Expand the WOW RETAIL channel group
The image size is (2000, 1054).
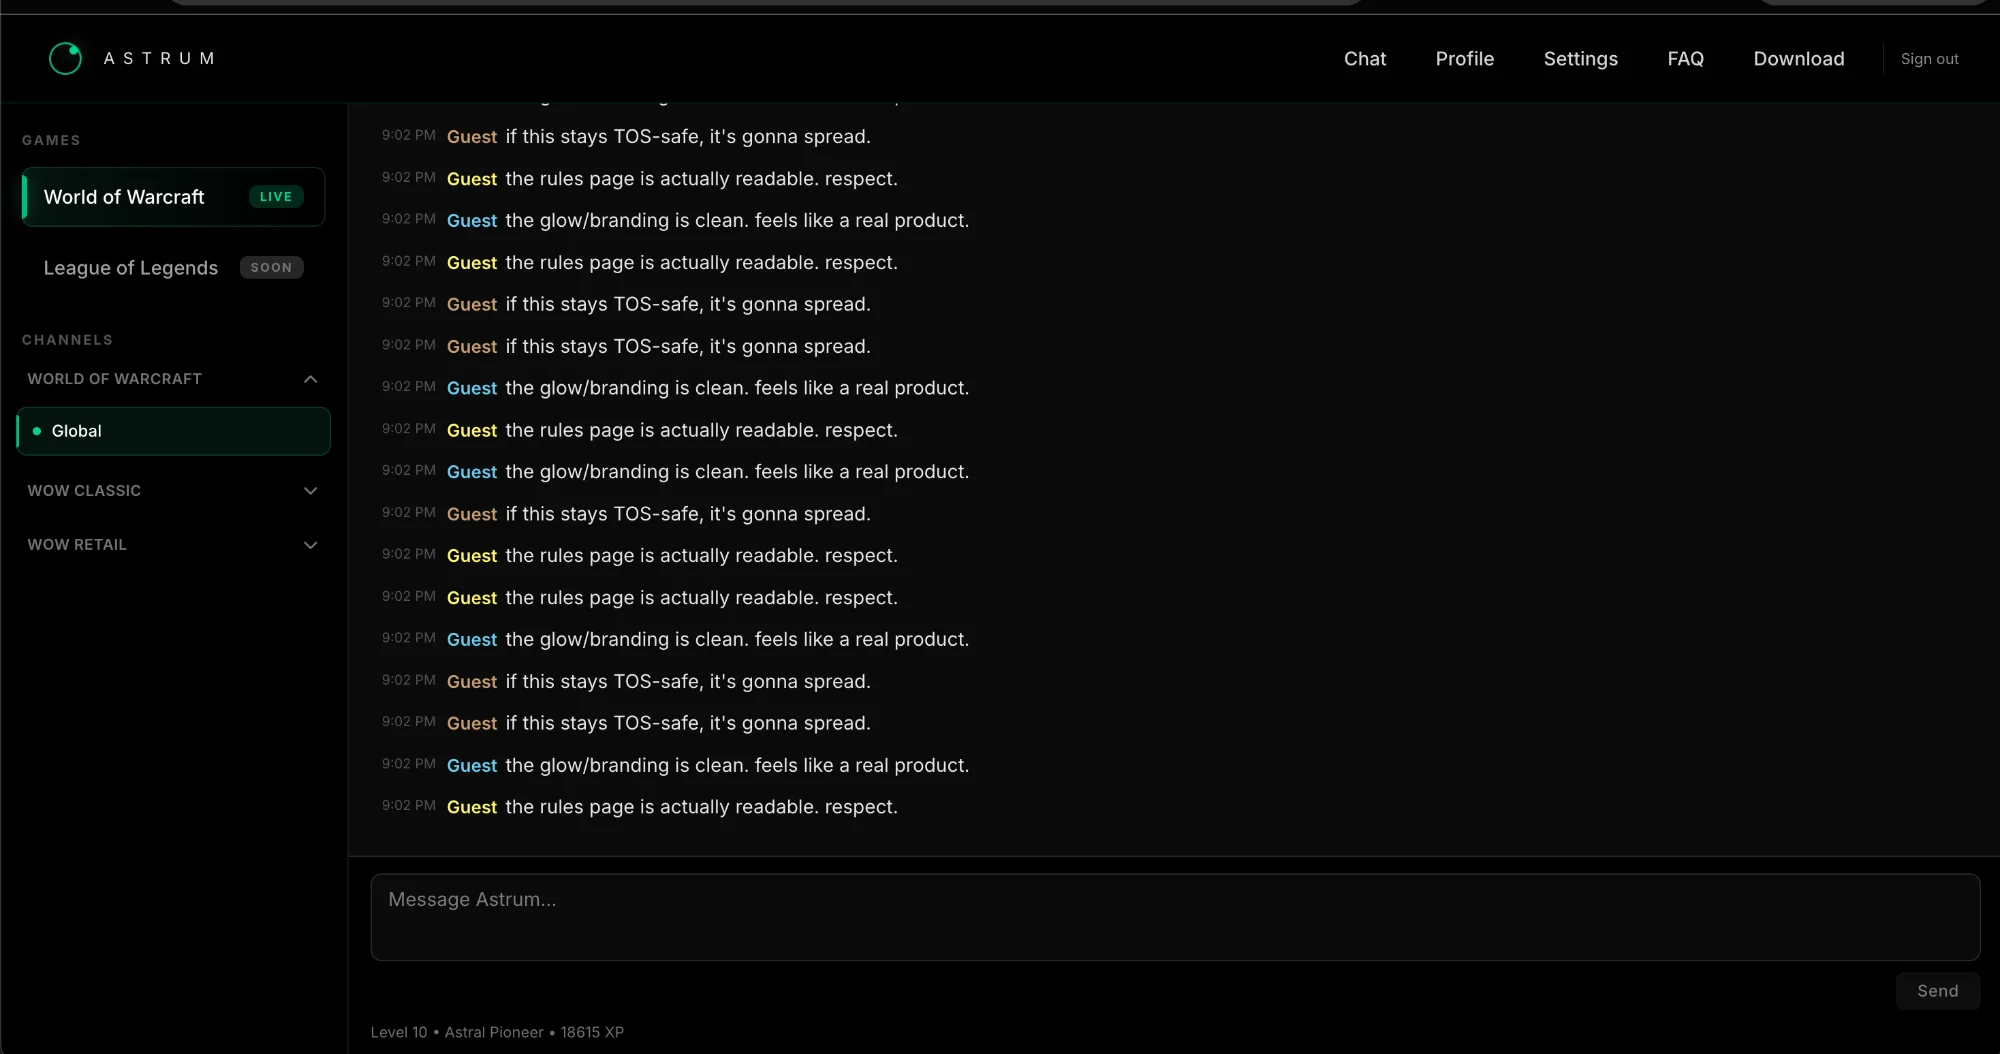[x=311, y=545]
